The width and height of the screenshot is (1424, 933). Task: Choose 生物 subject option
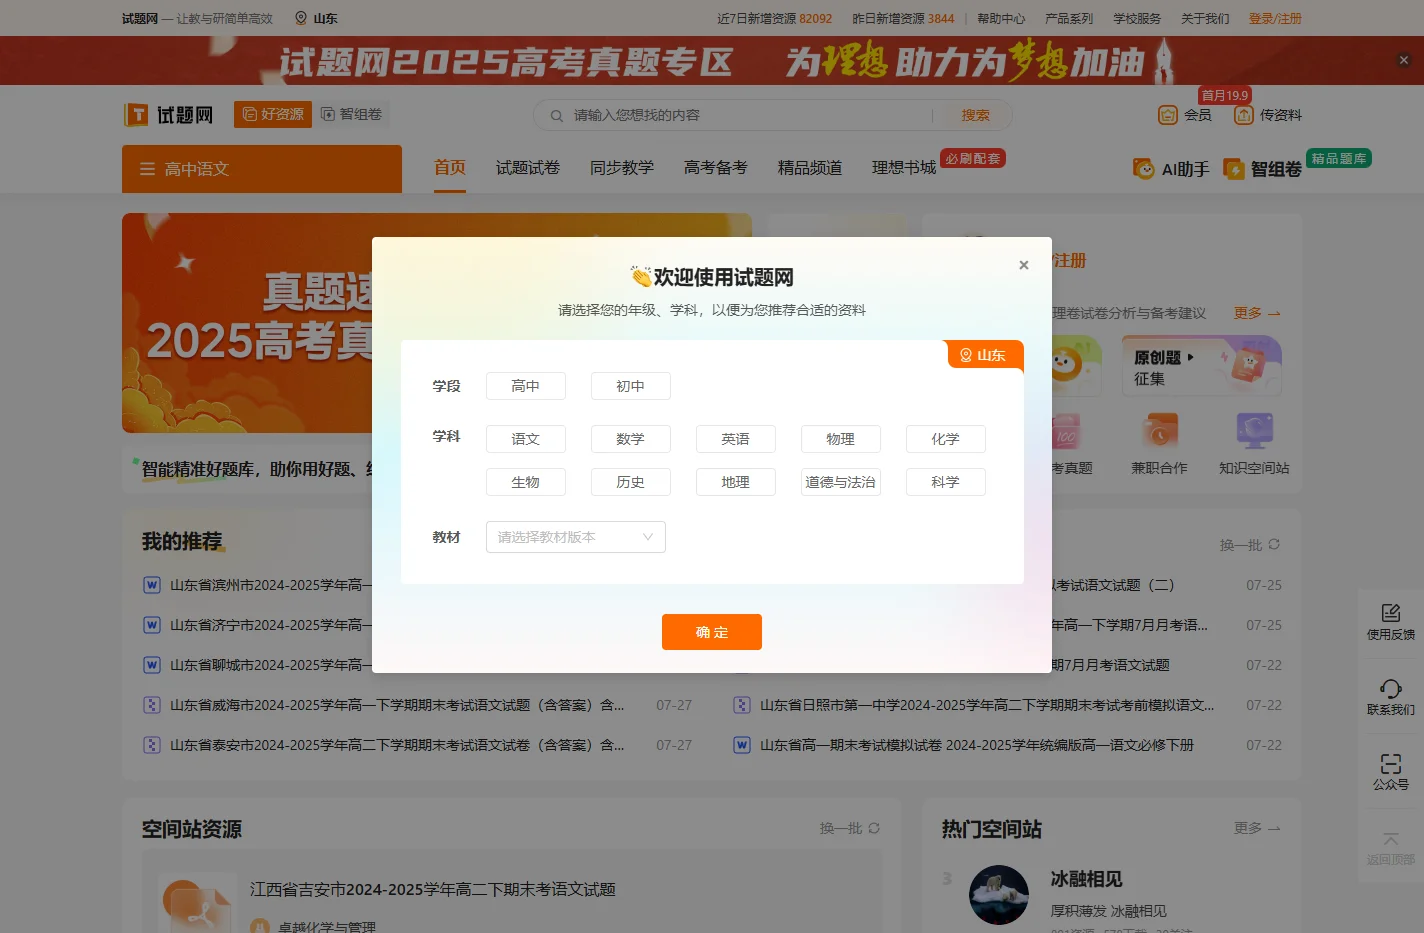pyautogui.click(x=525, y=482)
